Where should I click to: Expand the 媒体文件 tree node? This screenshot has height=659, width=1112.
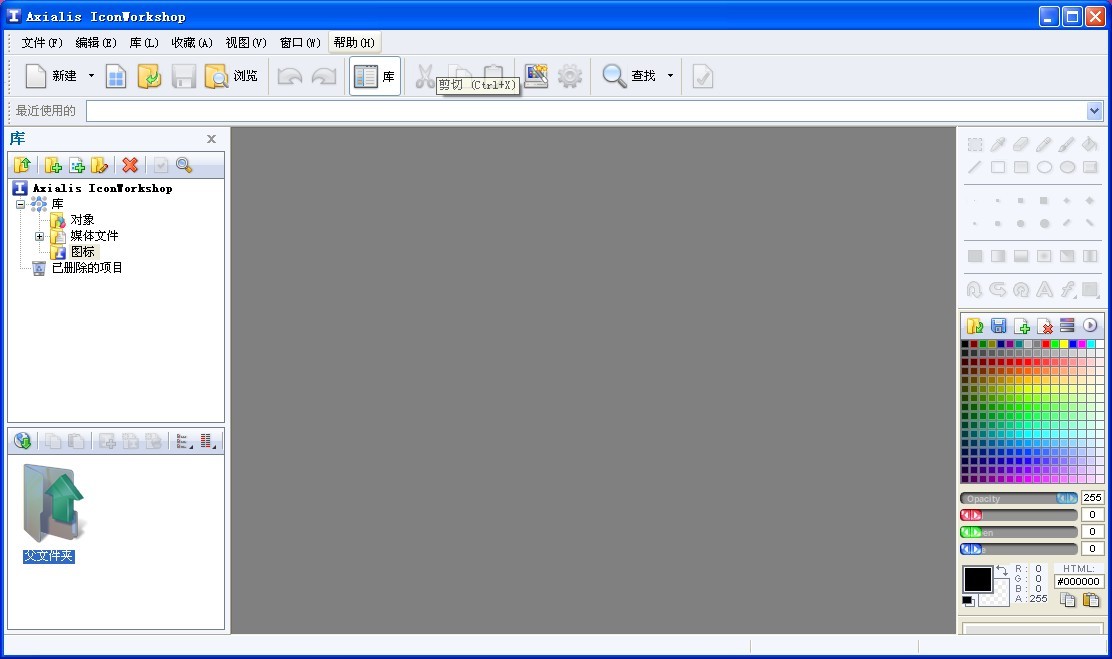40,236
